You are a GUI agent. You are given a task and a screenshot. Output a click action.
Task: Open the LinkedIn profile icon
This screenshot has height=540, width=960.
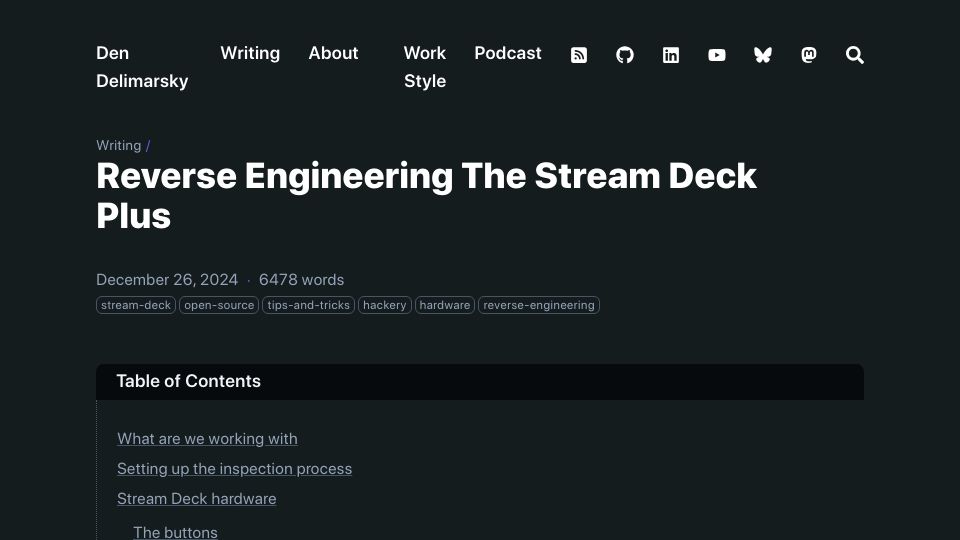670,55
